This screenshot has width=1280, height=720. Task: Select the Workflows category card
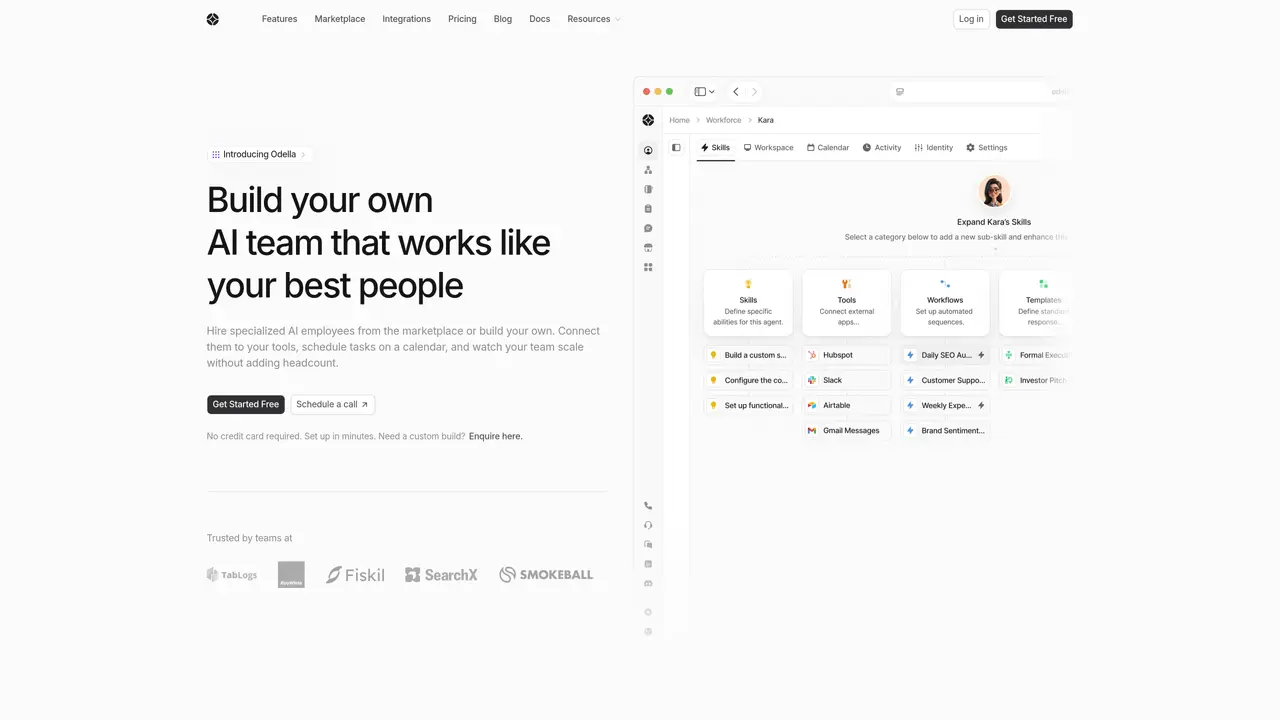[x=945, y=302]
